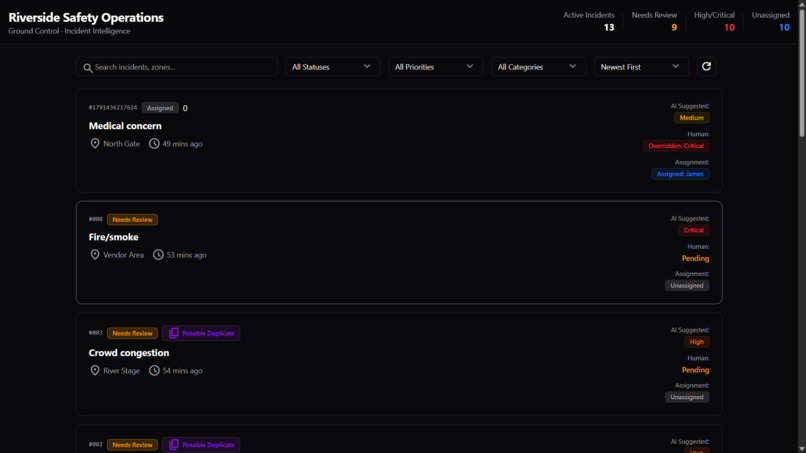Click incident ID #1791436217624
This screenshot has width=806, height=453.
113,107
